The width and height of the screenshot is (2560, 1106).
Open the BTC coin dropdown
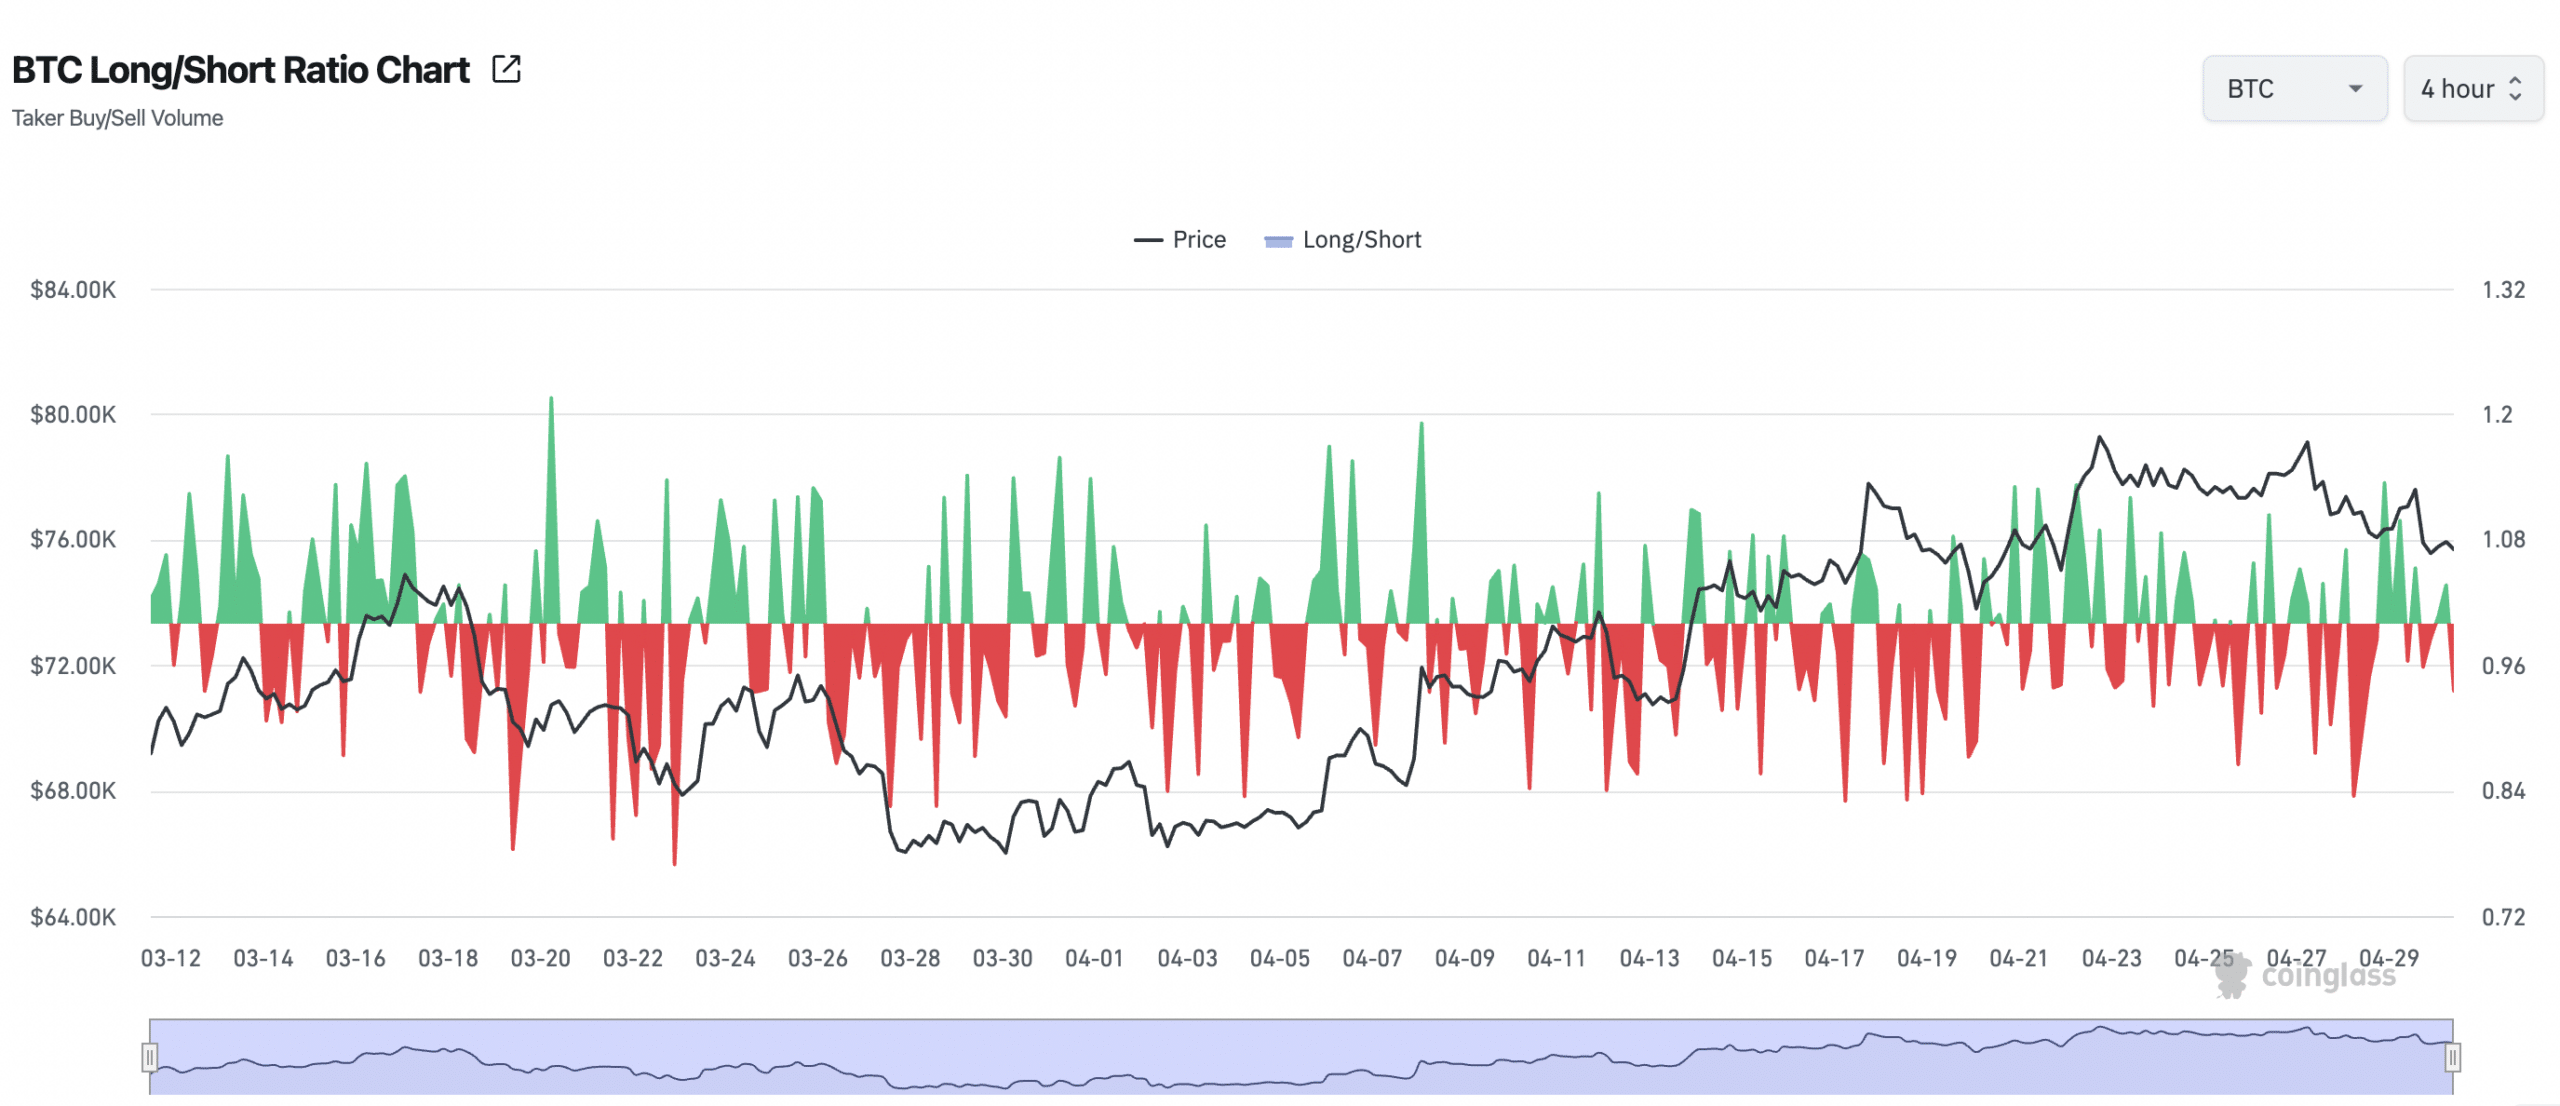[x=2295, y=88]
